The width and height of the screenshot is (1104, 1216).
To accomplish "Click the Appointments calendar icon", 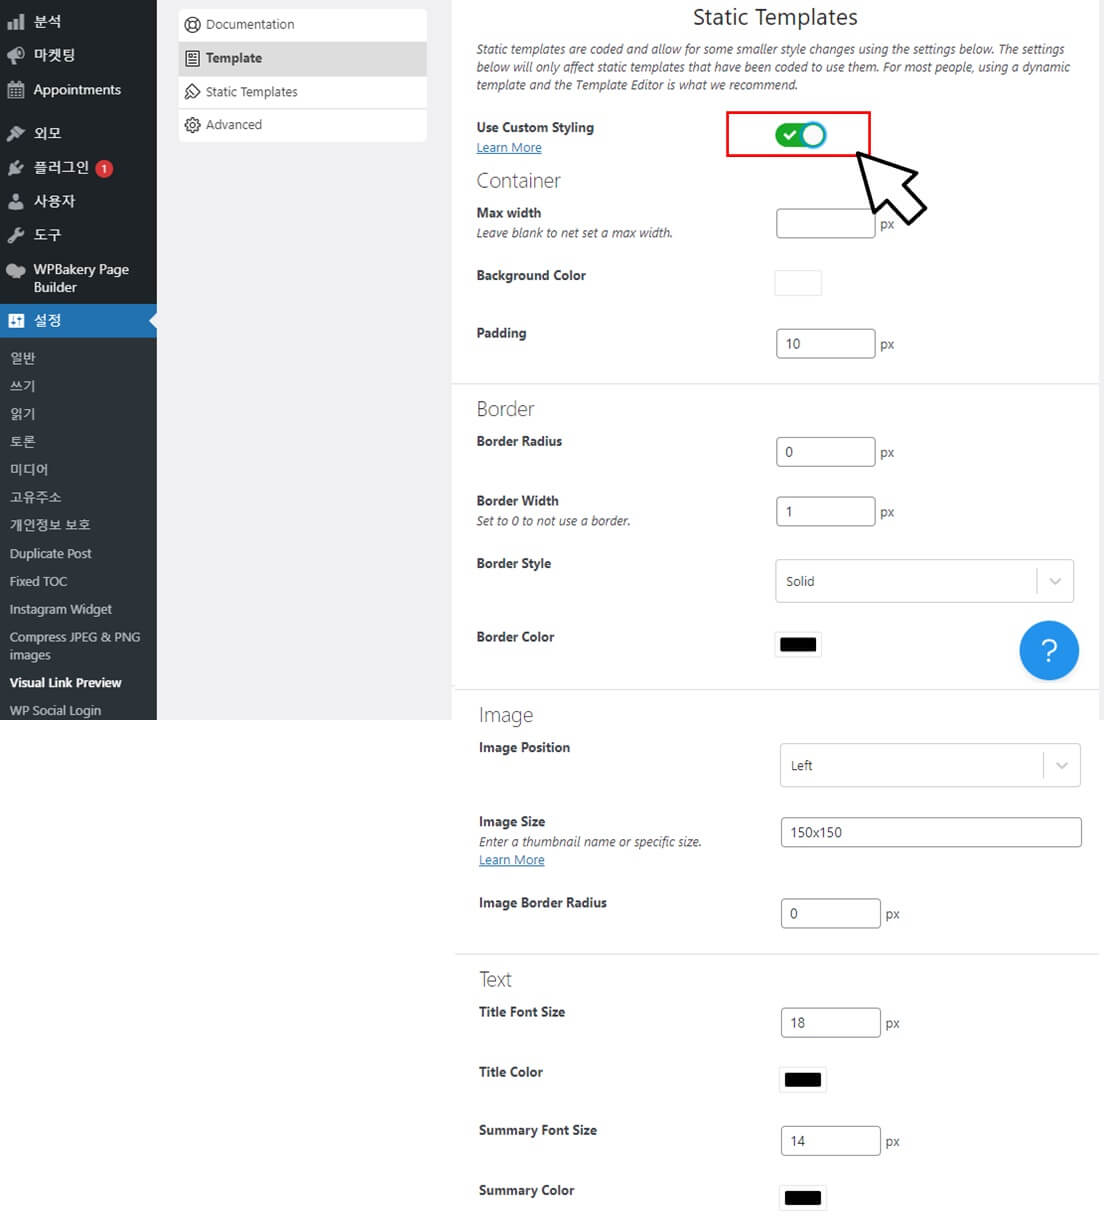I will click(16, 90).
